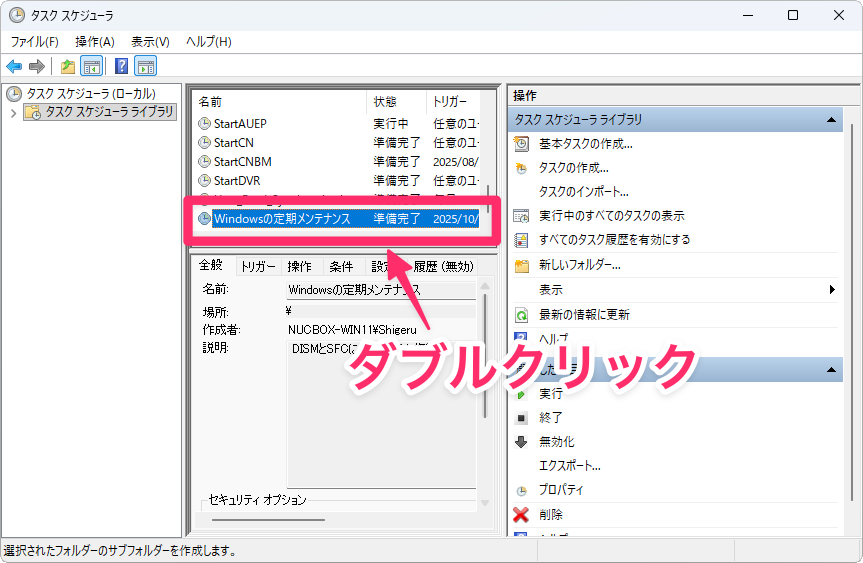This screenshot has height=563, width=863.
Task: Click the back arrow in the toolbar
Action: pos(14,66)
